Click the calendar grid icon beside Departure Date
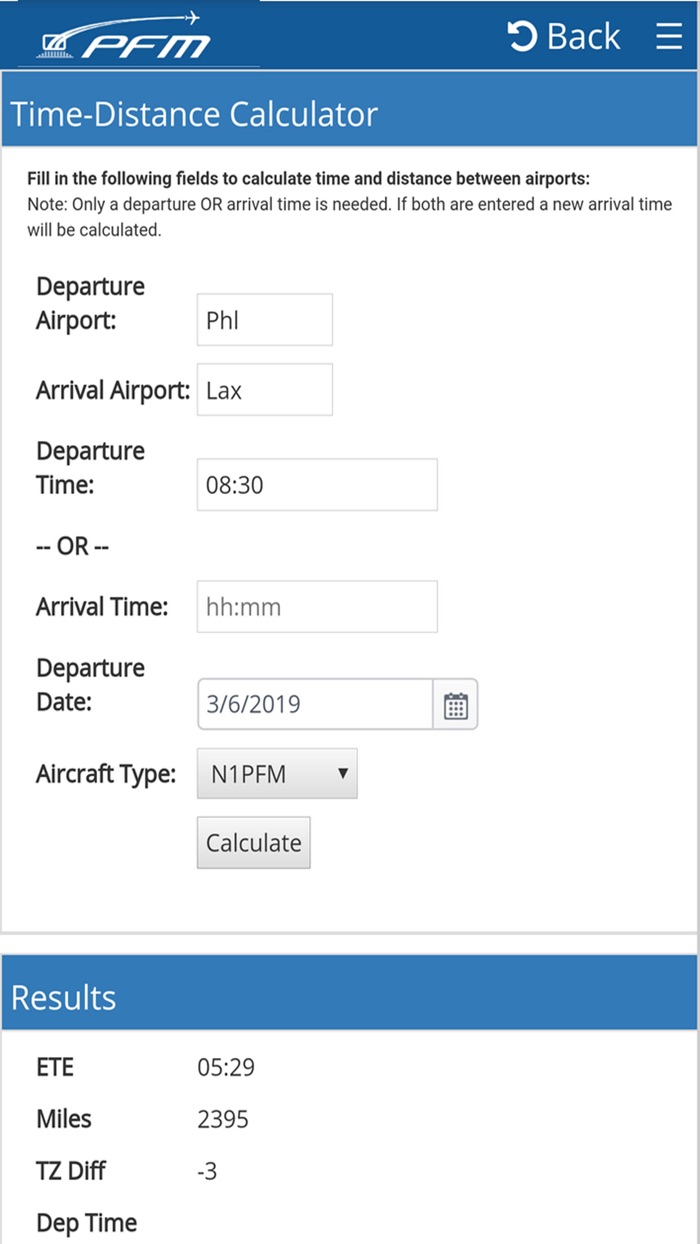The height and width of the screenshot is (1244, 700). pos(455,704)
